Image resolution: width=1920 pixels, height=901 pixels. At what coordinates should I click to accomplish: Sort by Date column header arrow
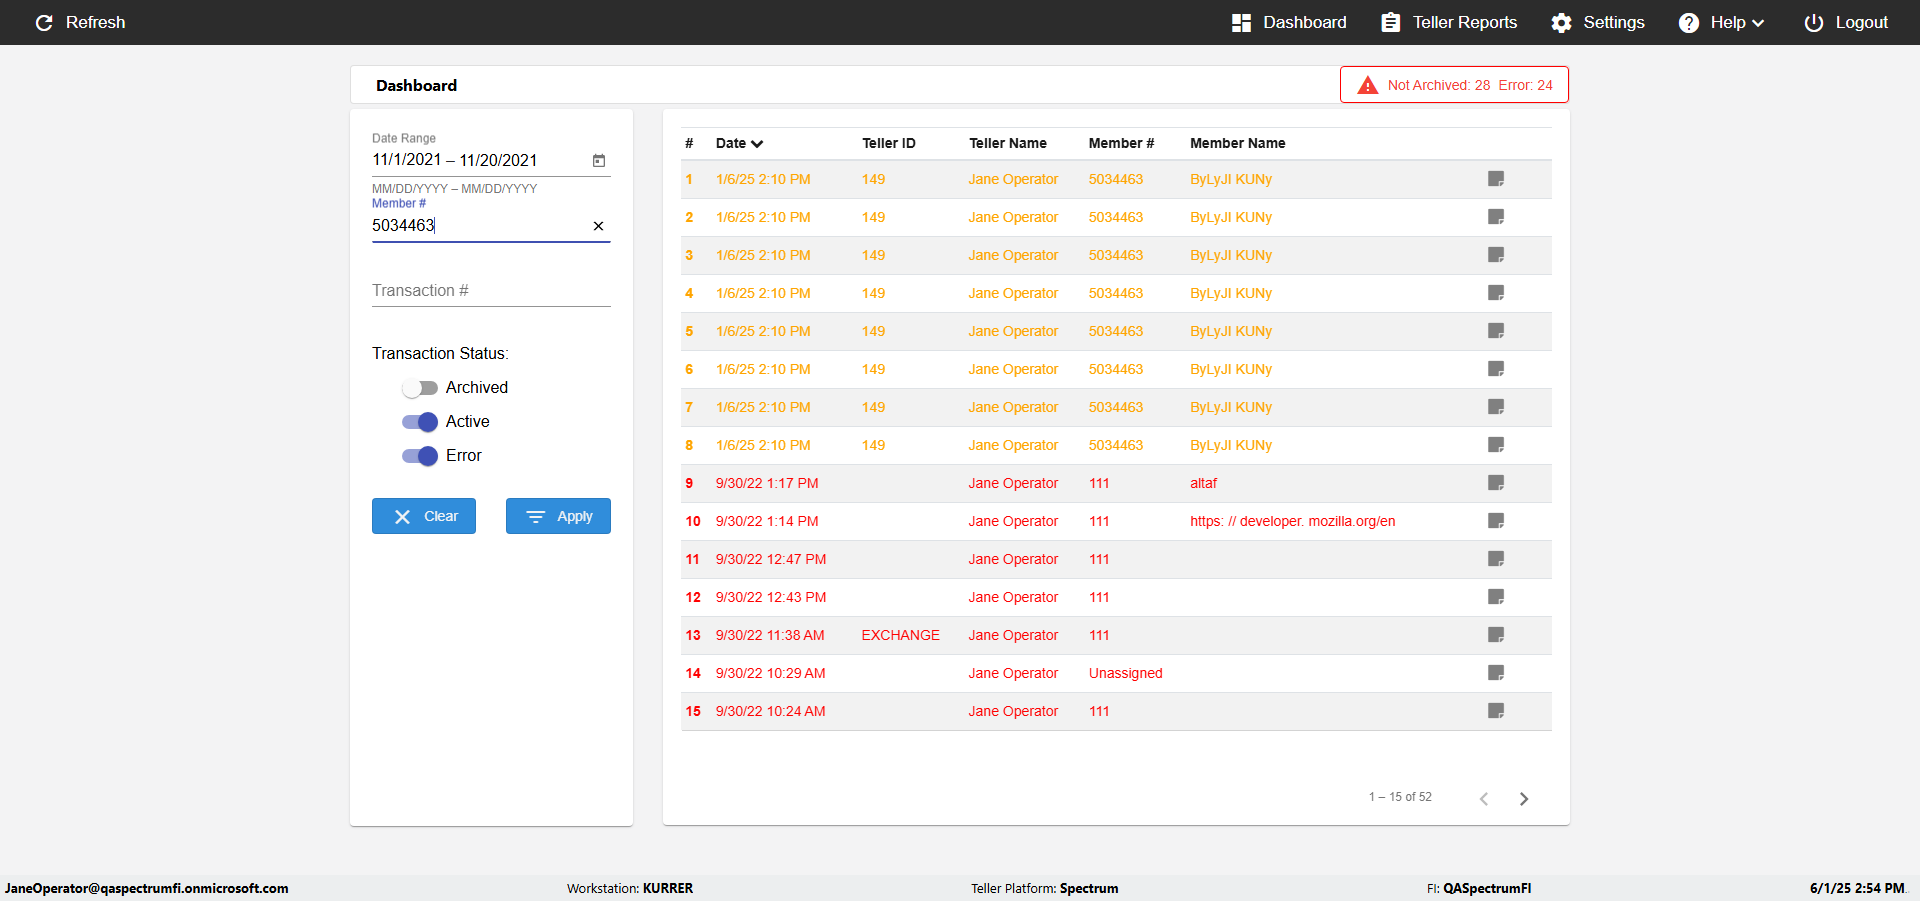[757, 144]
